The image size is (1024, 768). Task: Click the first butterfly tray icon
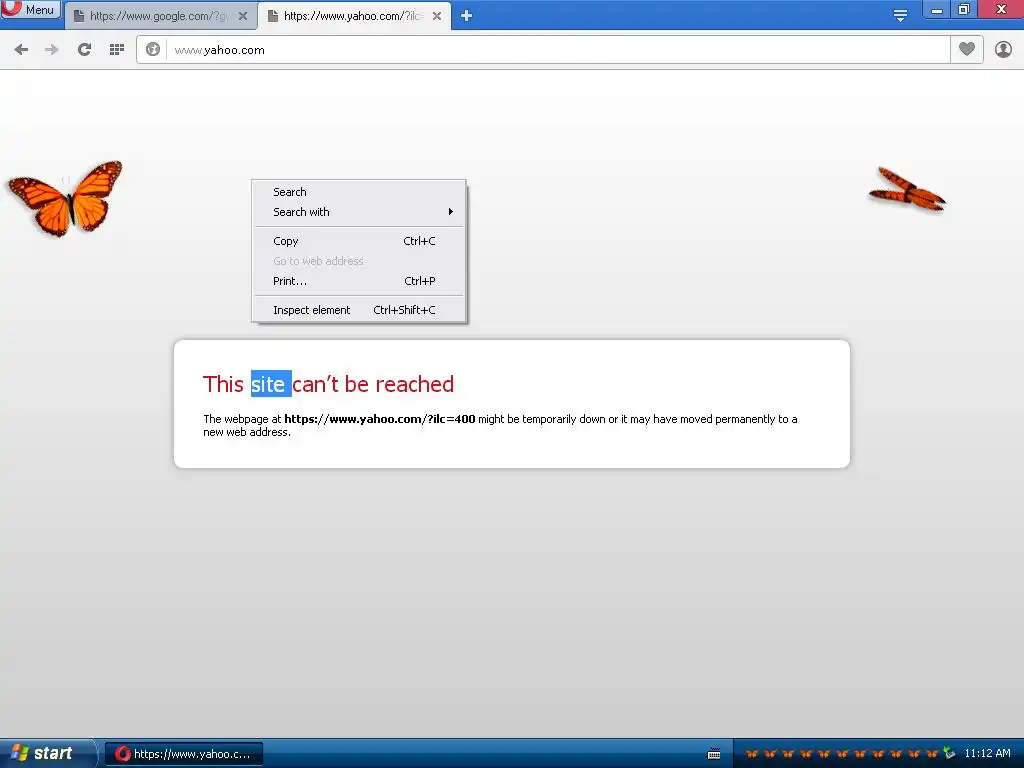coord(752,754)
